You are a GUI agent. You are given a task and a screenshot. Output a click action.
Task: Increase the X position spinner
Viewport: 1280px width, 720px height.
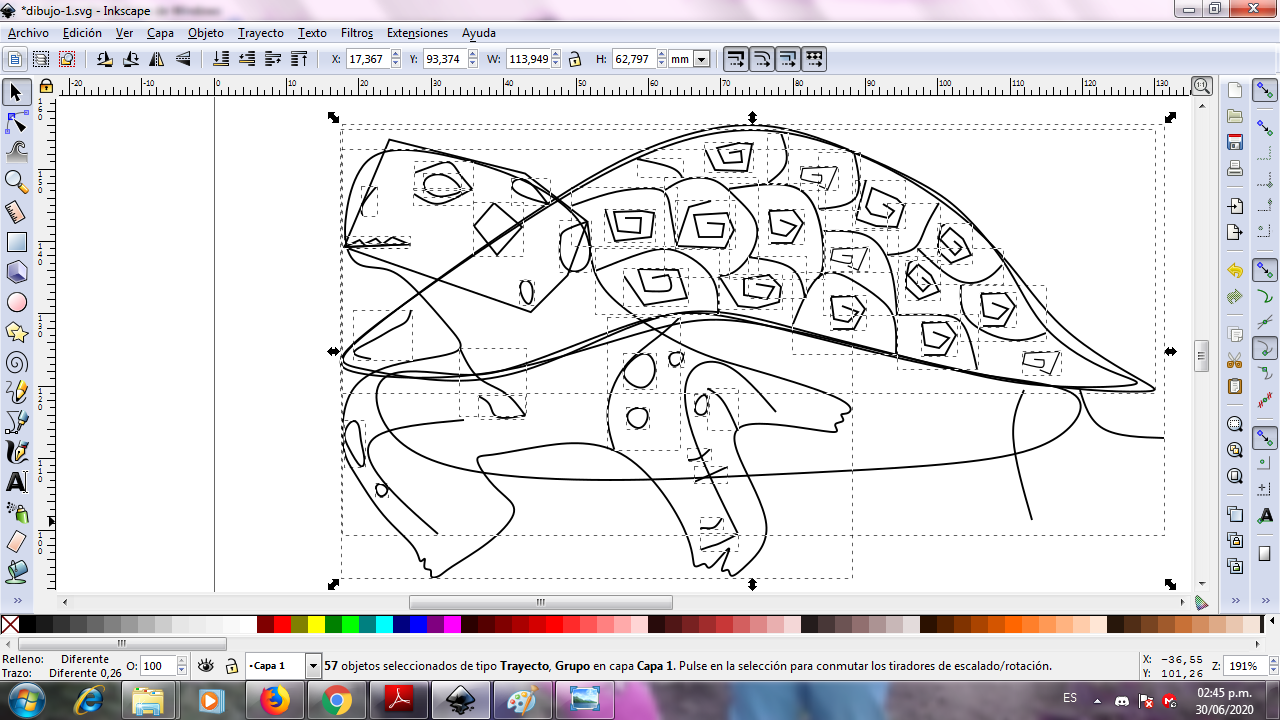(395, 55)
